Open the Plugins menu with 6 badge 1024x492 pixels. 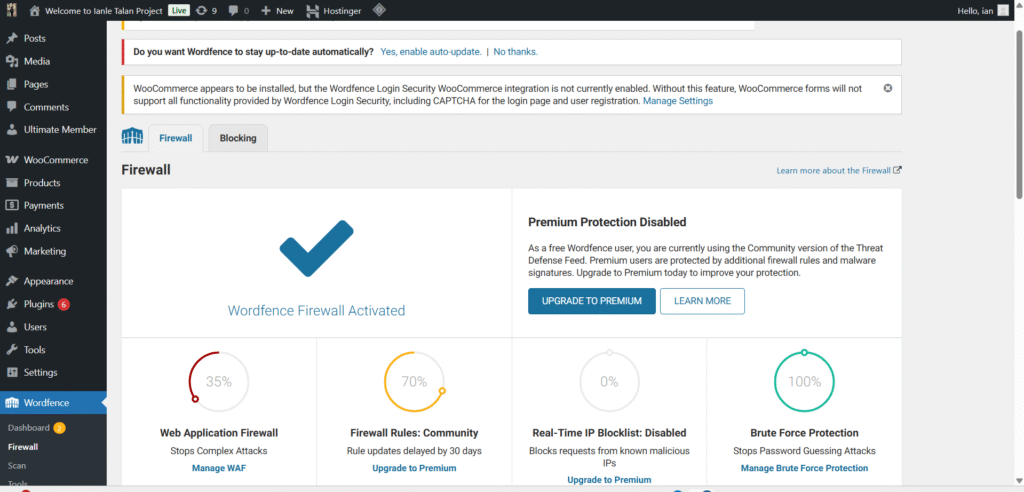(38, 304)
